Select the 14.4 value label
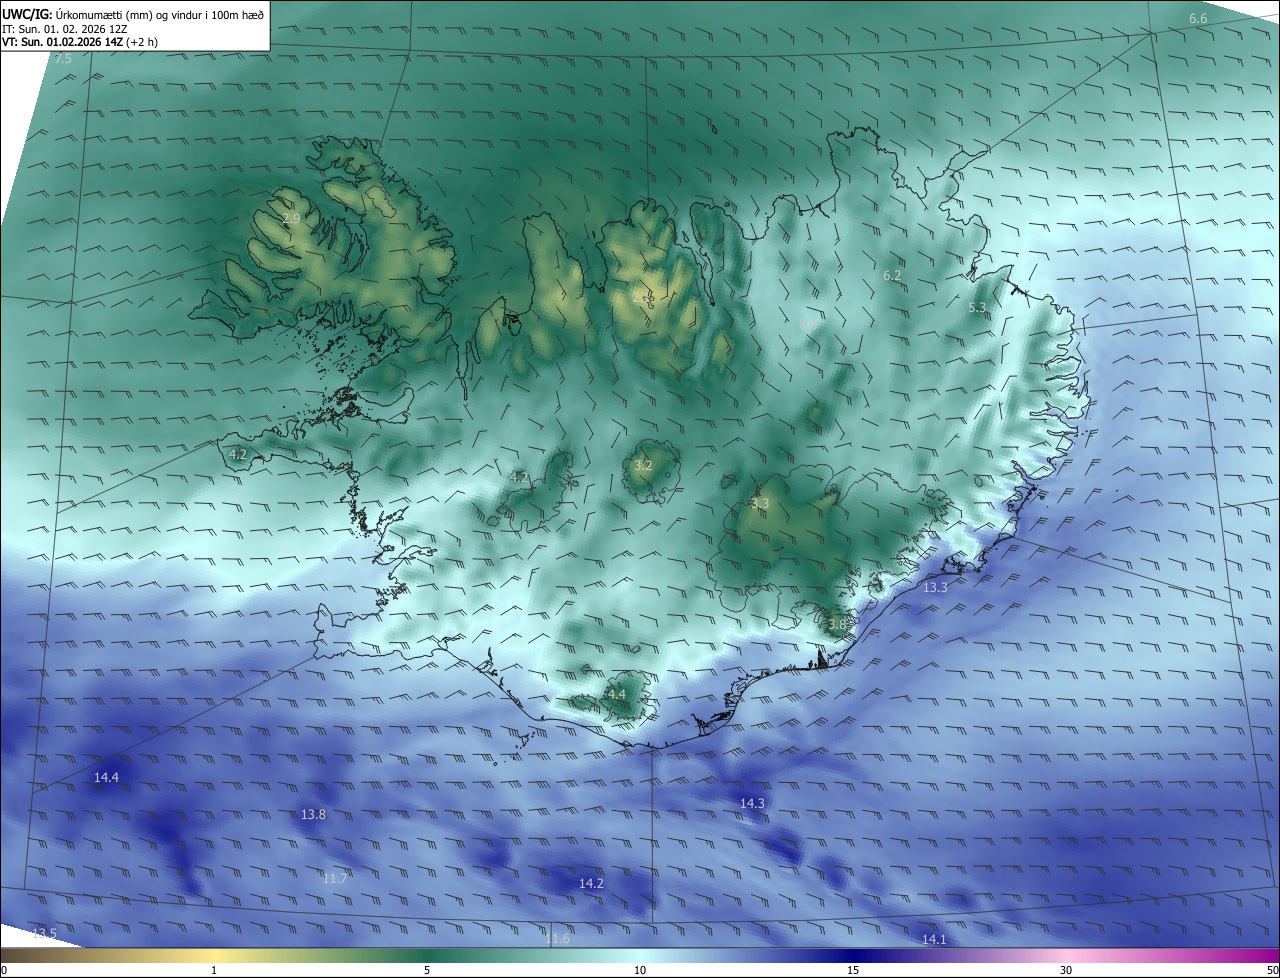1280x978 pixels. click(x=106, y=777)
